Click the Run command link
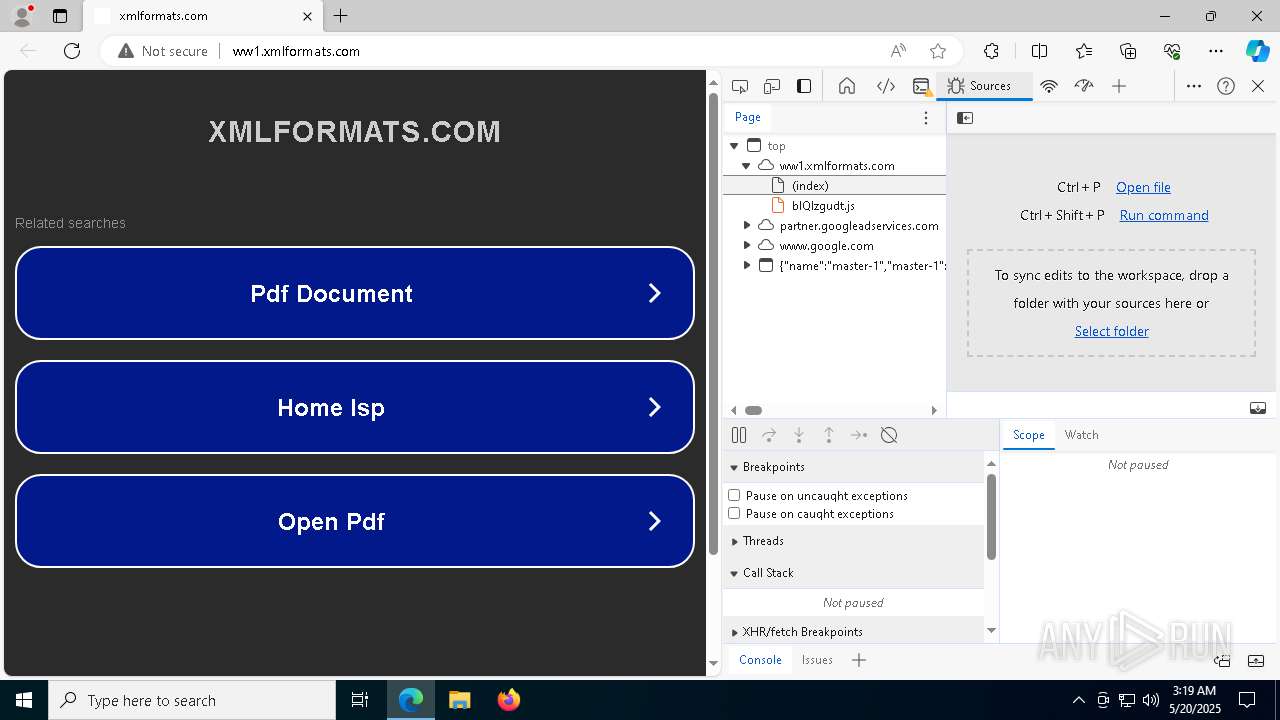This screenshot has height=720, width=1280. 1164,215
